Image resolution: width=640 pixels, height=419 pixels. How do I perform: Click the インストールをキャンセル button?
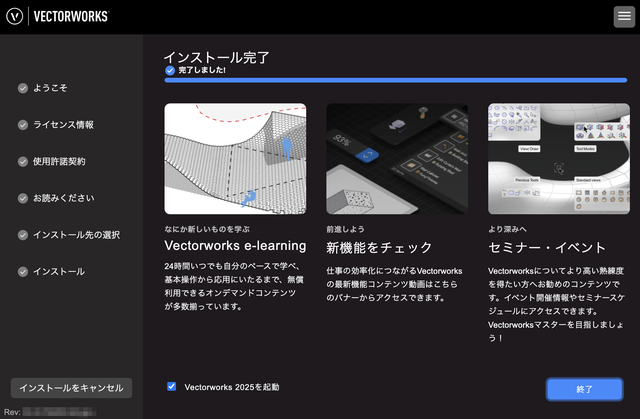pyautogui.click(x=71, y=388)
